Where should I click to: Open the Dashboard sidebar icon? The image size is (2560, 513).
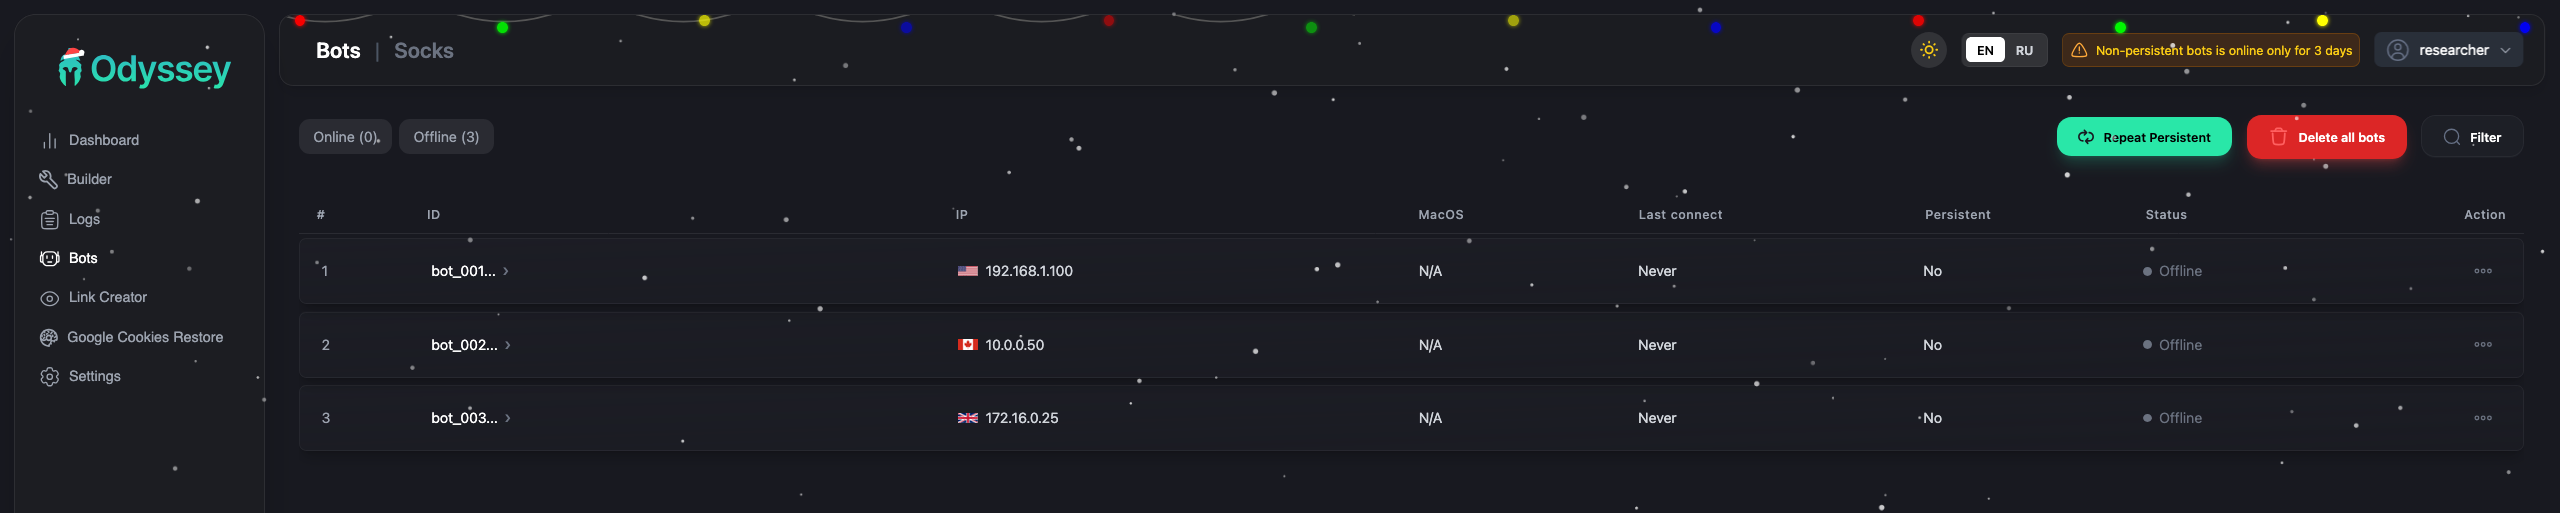(x=49, y=141)
